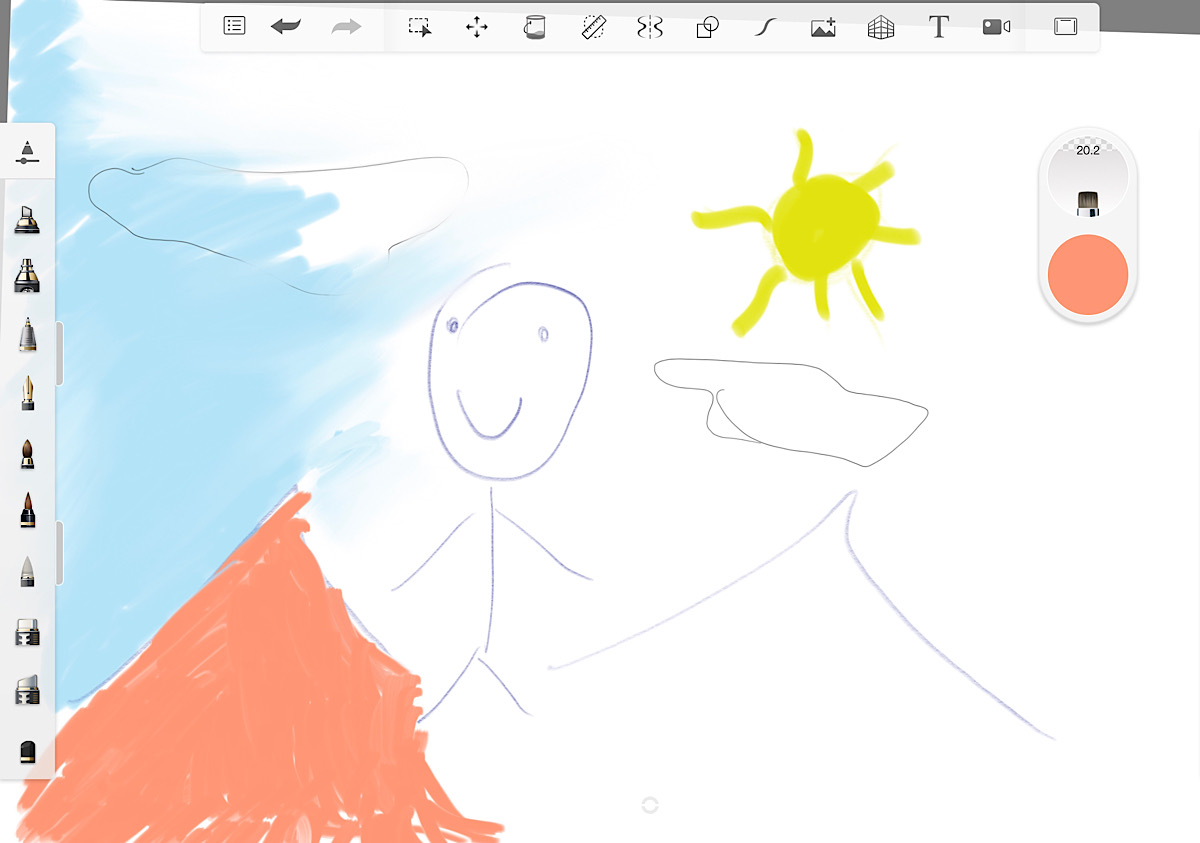The image size is (1200, 843).
Task: Open the orange color puck
Action: (x=1088, y=275)
